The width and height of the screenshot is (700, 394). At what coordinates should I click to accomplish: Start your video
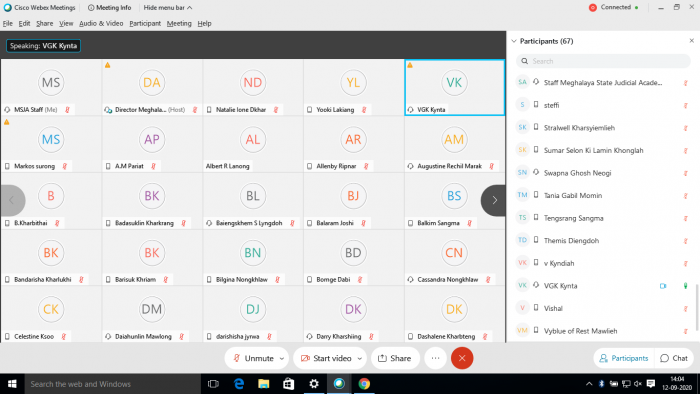coord(326,358)
